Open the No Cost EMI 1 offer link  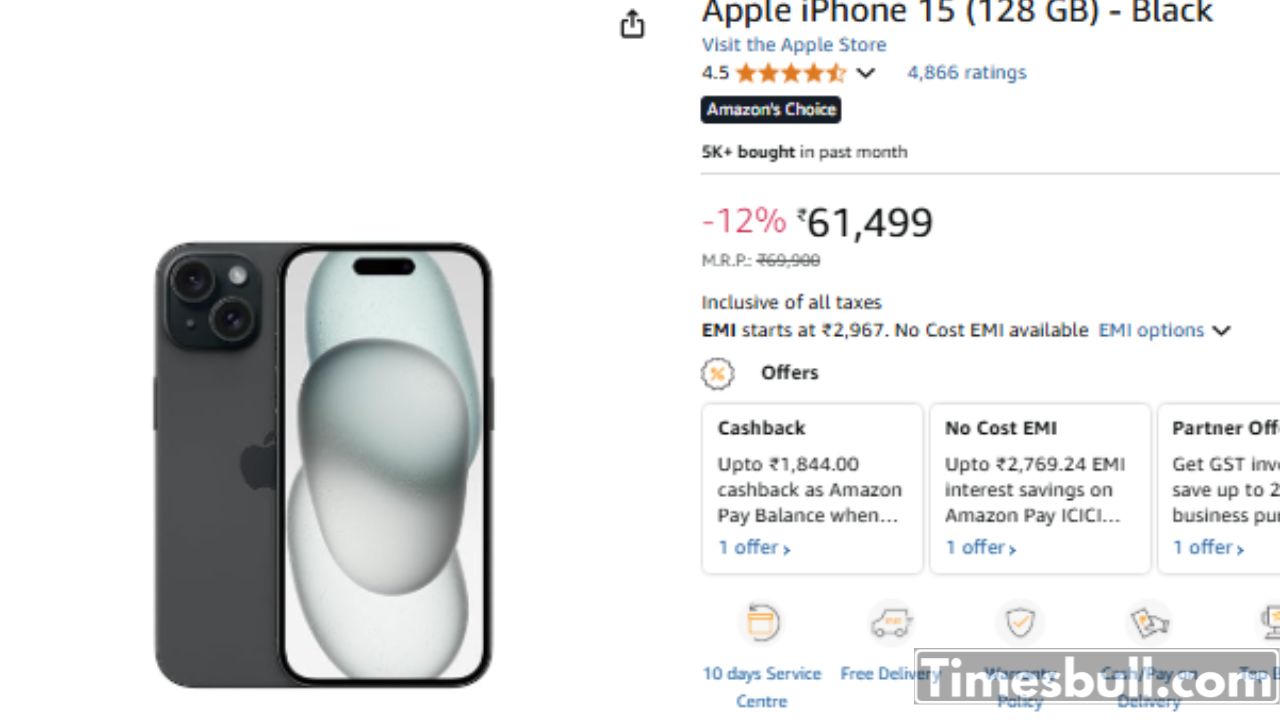pos(981,548)
